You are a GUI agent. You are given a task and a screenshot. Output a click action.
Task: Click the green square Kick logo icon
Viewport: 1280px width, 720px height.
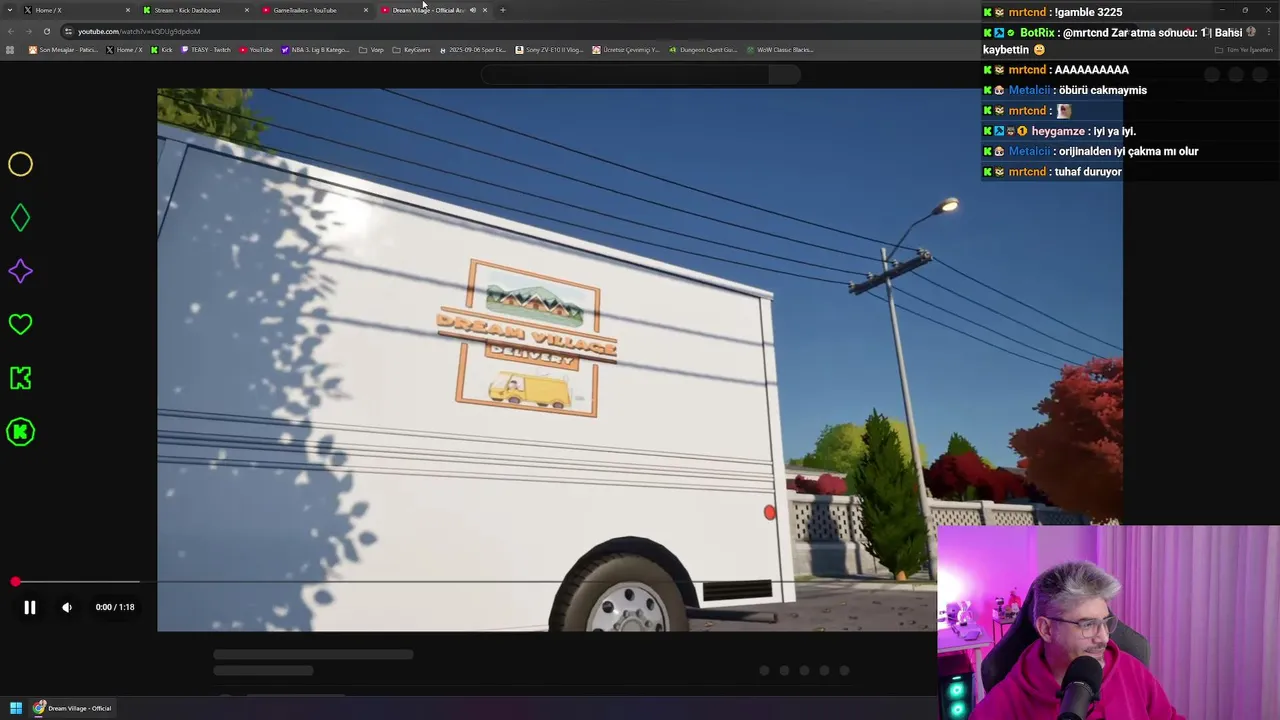(x=20, y=378)
